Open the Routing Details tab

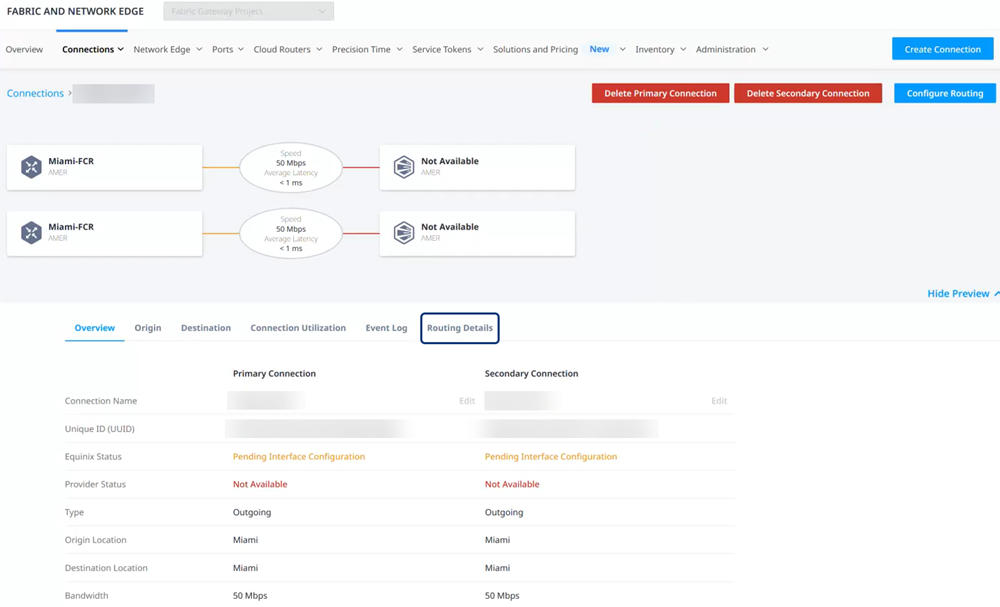pyautogui.click(x=460, y=328)
